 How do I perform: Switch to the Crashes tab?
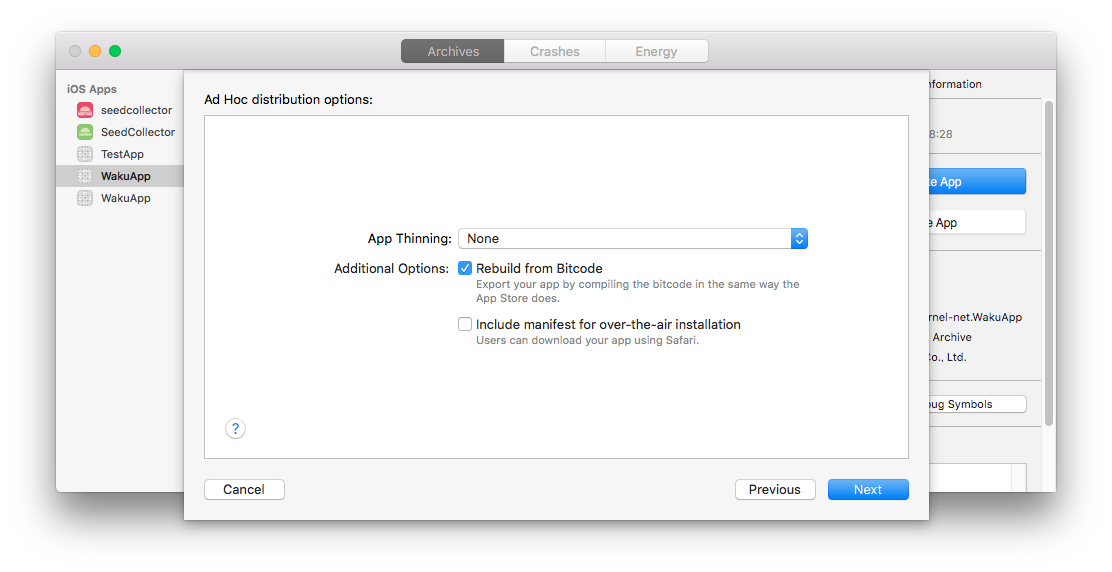(555, 51)
